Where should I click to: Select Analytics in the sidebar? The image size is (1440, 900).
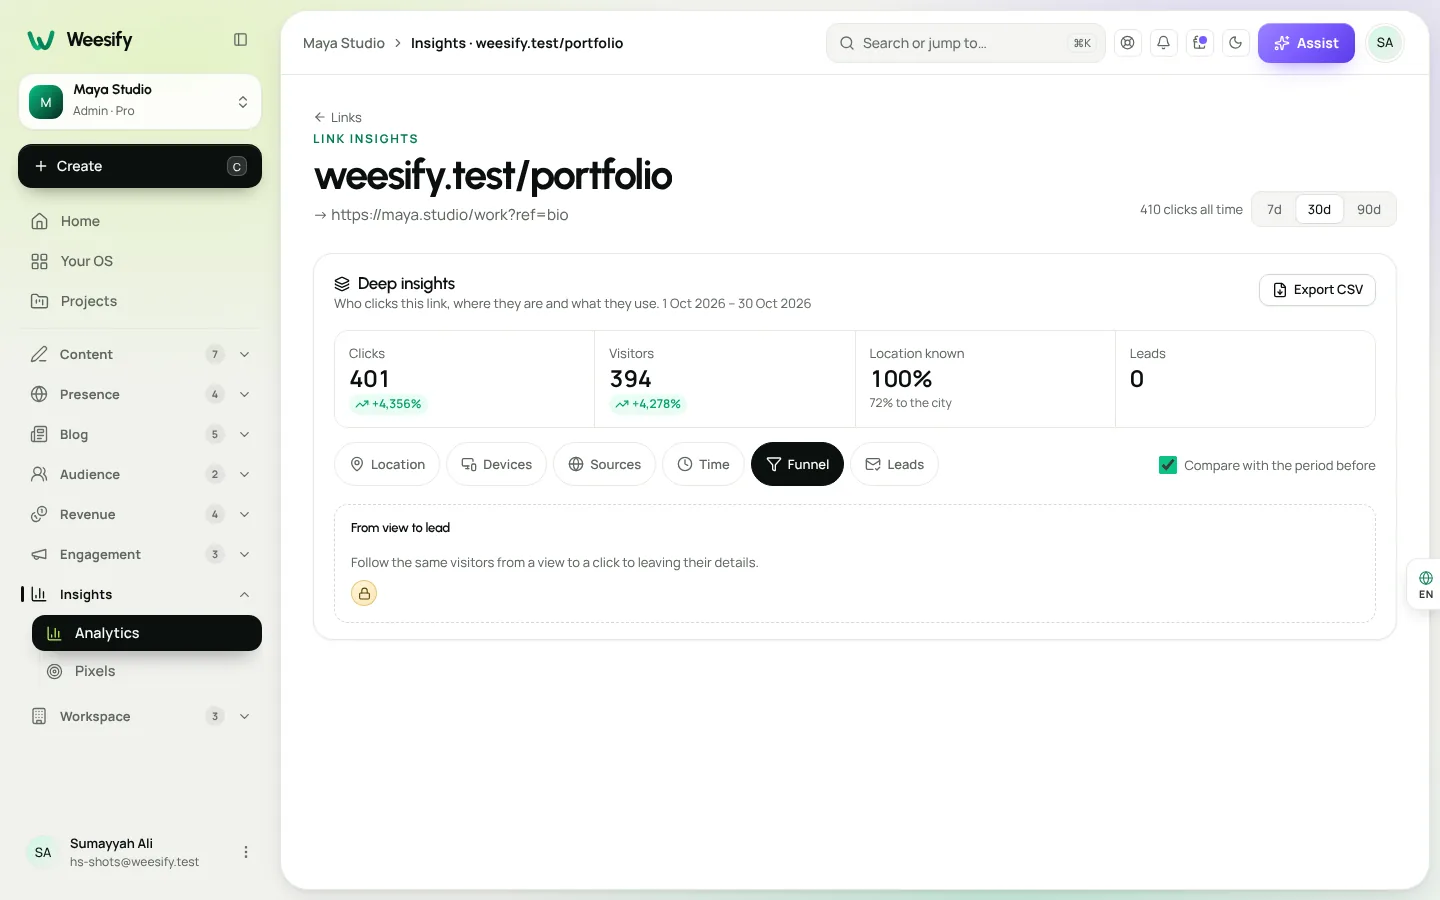coord(147,633)
